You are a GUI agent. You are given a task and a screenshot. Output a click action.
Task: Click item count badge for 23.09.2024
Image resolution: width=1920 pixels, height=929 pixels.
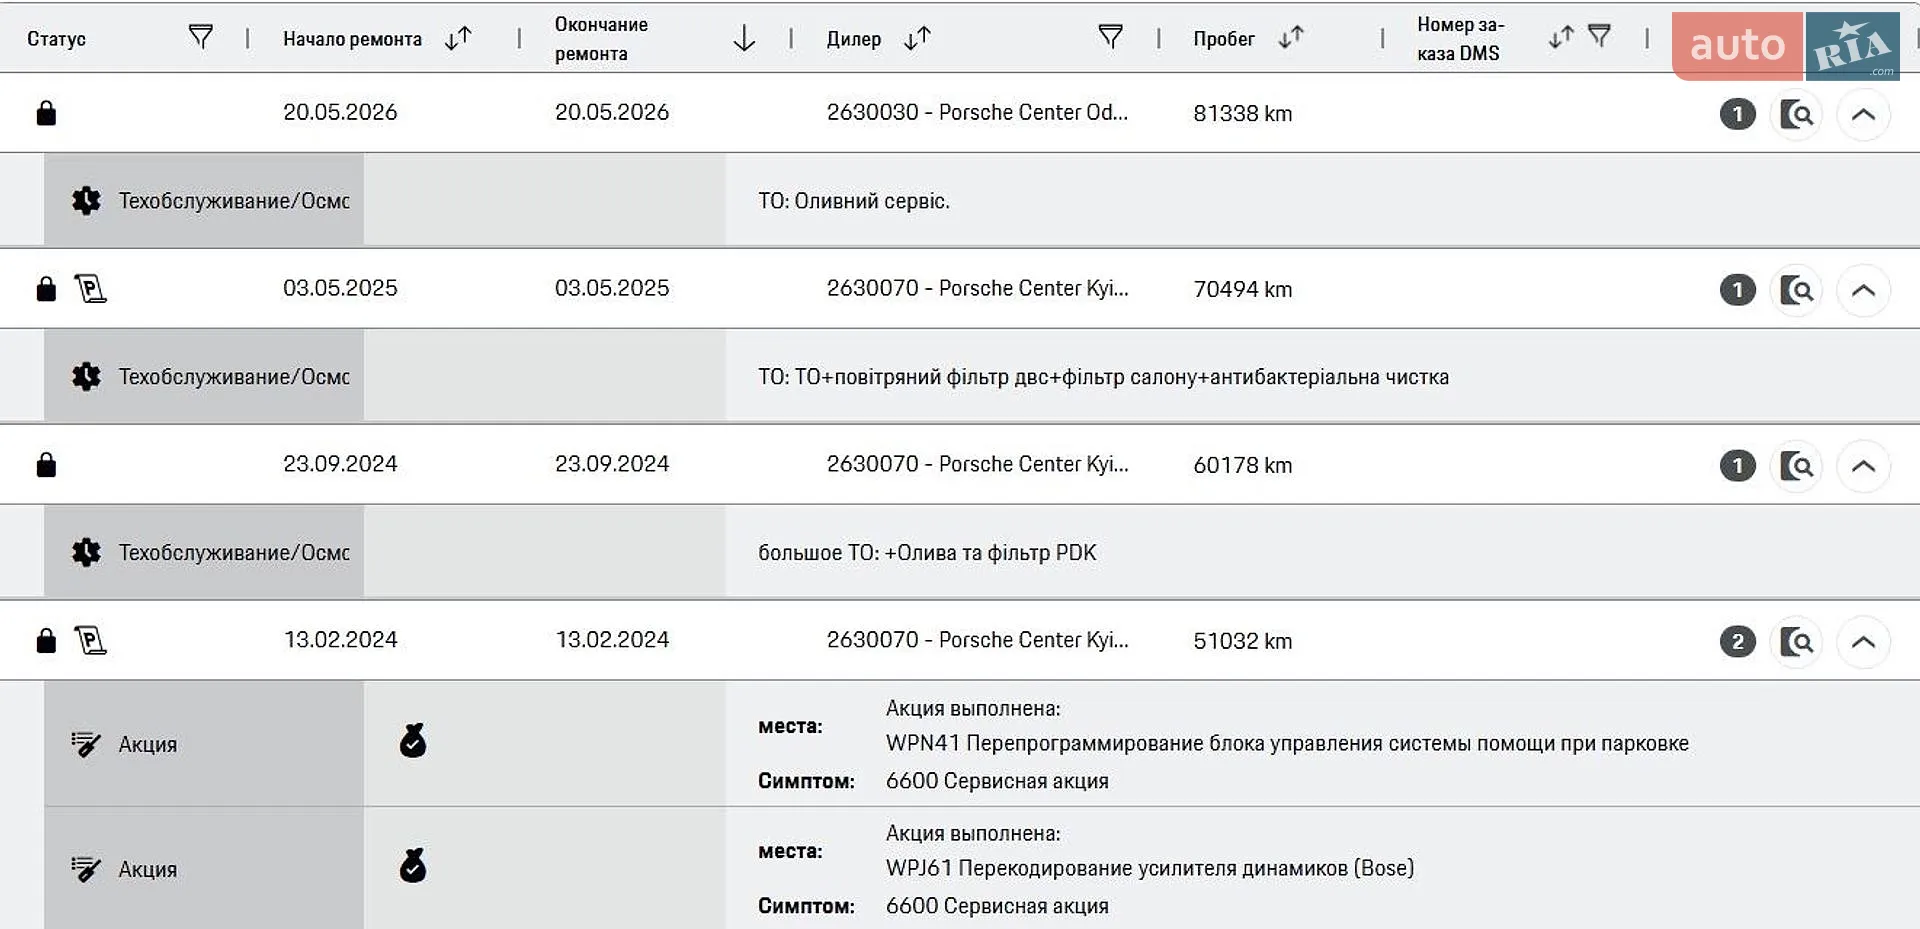pos(1738,466)
